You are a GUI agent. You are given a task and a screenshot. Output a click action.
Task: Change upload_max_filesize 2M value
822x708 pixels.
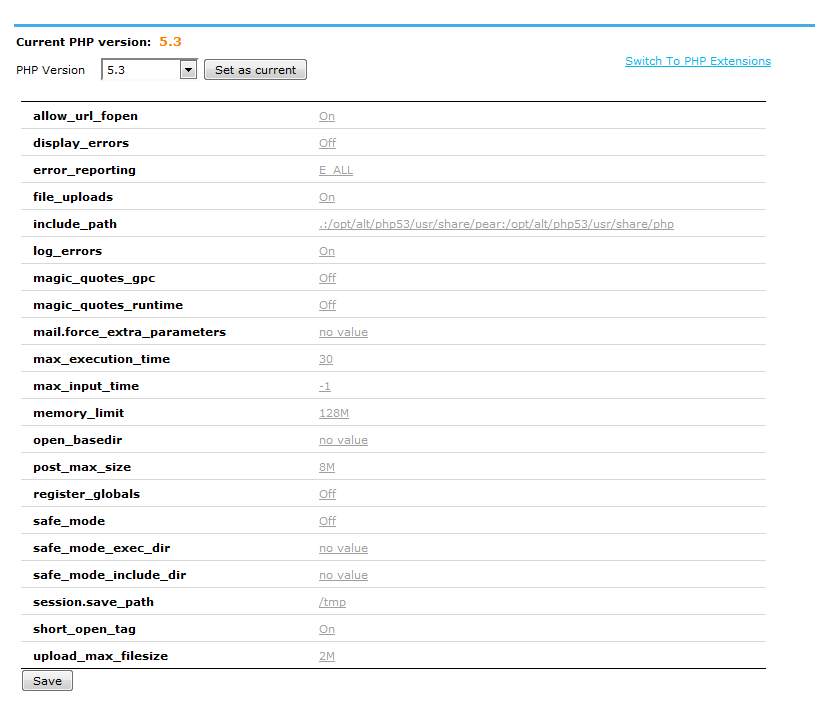327,656
